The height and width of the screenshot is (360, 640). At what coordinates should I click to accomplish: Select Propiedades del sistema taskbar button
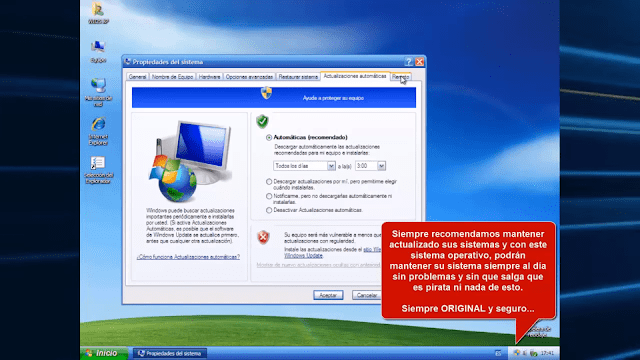[170, 353]
